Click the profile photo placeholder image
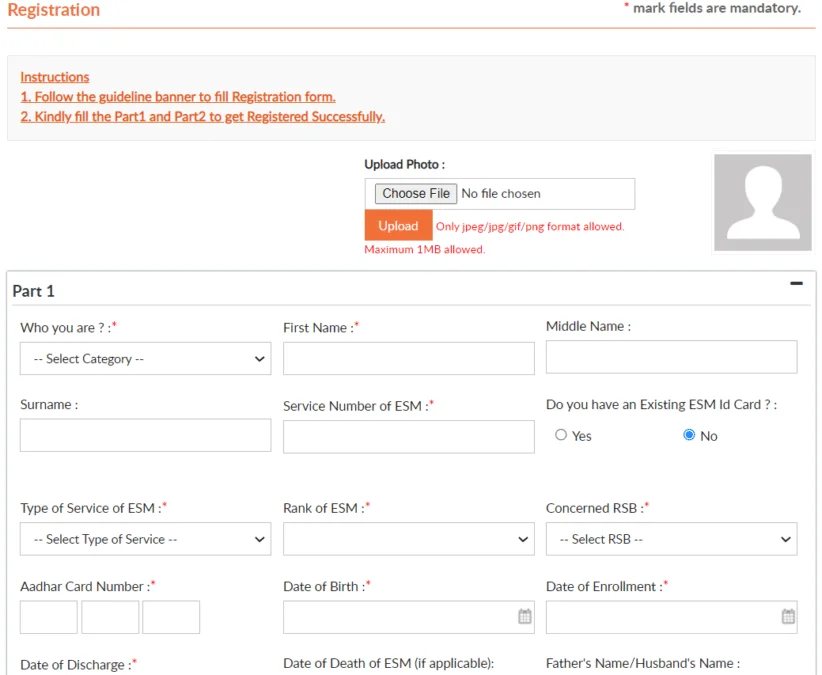This screenshot has height=675, width=822. pyautogui.click(x=763, y=202)
